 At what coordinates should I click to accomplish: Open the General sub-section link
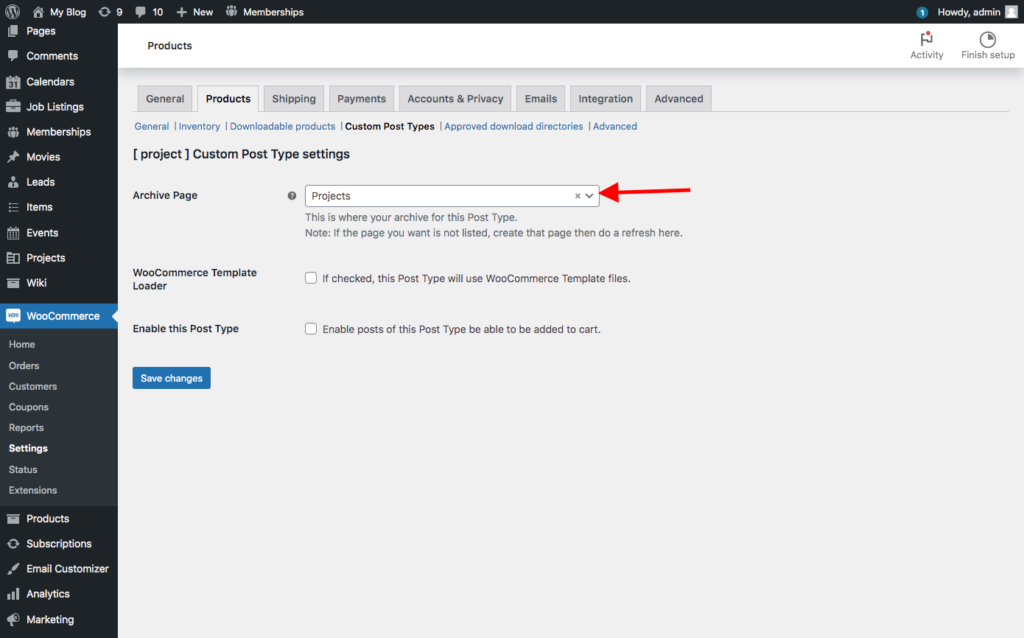(x=152, y=127)
